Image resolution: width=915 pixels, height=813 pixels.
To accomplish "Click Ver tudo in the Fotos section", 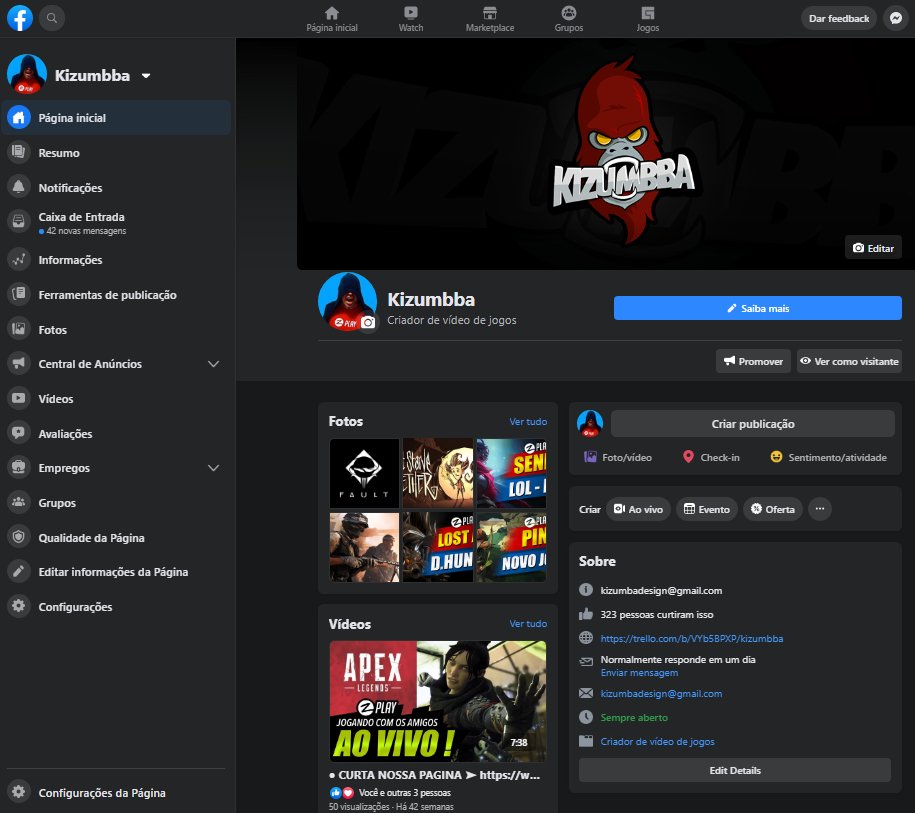I will (528, 421).
